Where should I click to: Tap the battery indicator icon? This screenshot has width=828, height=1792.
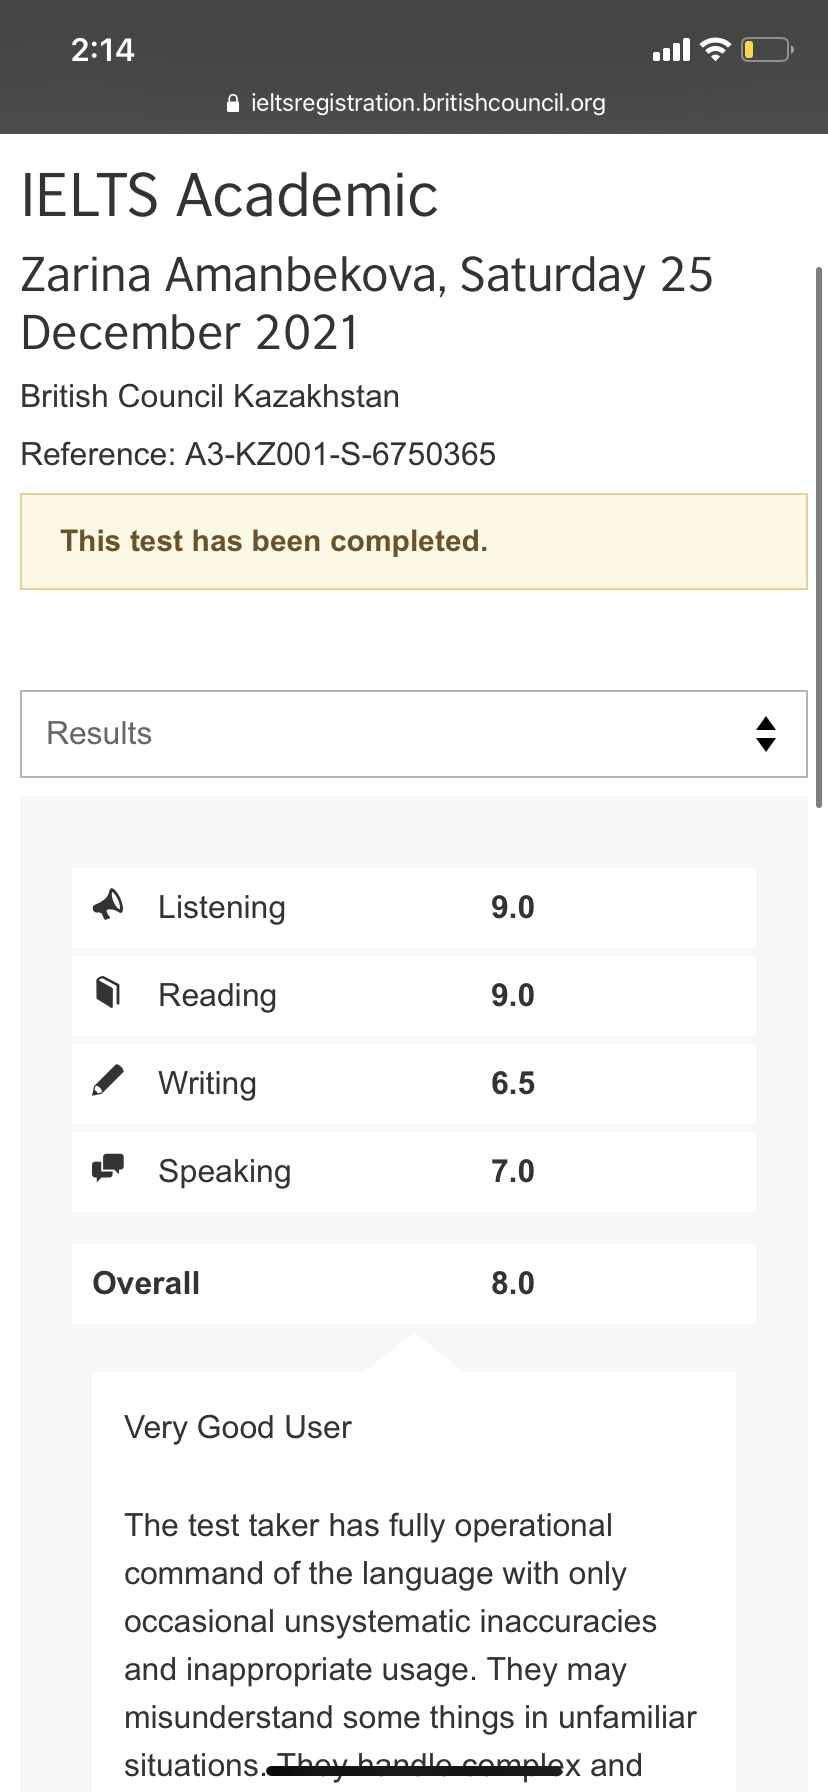767,49
